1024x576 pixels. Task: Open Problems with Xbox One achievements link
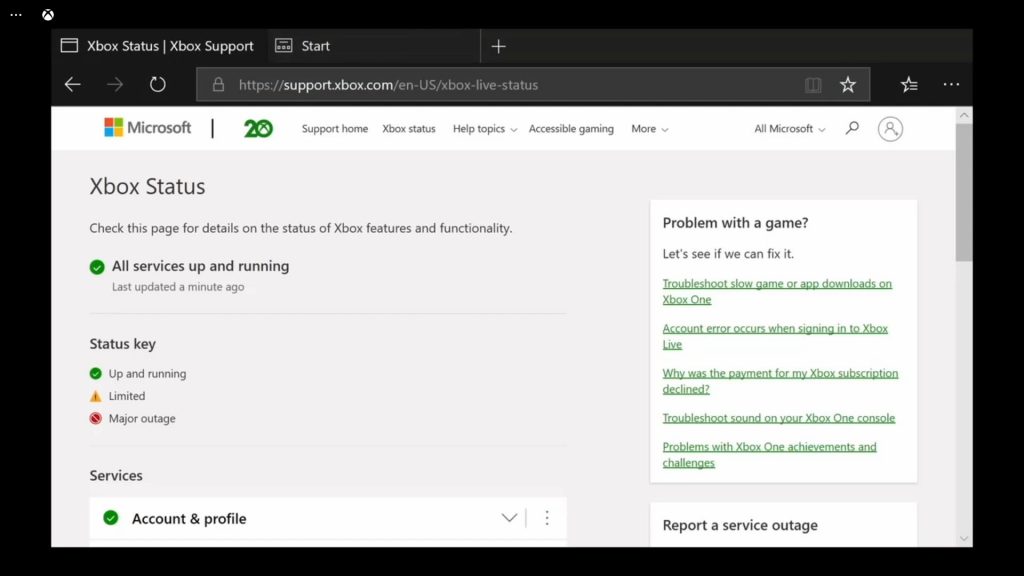pyautogui.click(x=769, y=455)
